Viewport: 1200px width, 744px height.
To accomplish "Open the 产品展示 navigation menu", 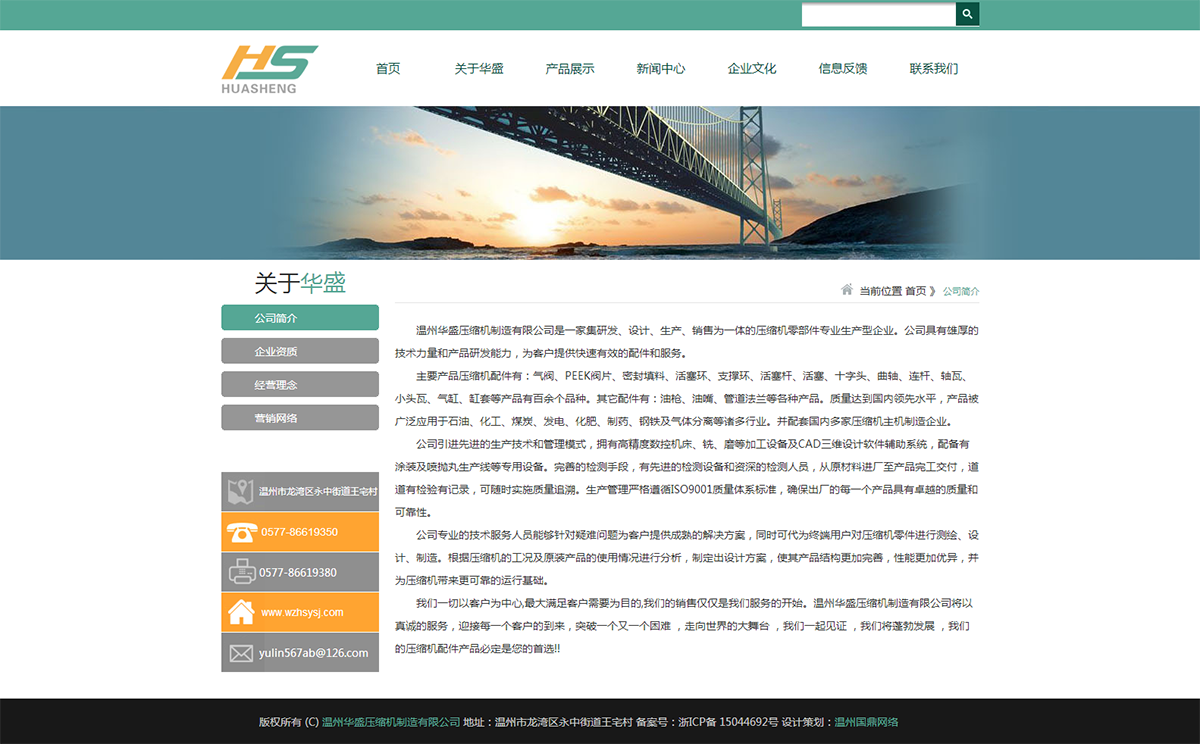I will tap(568, 68).
